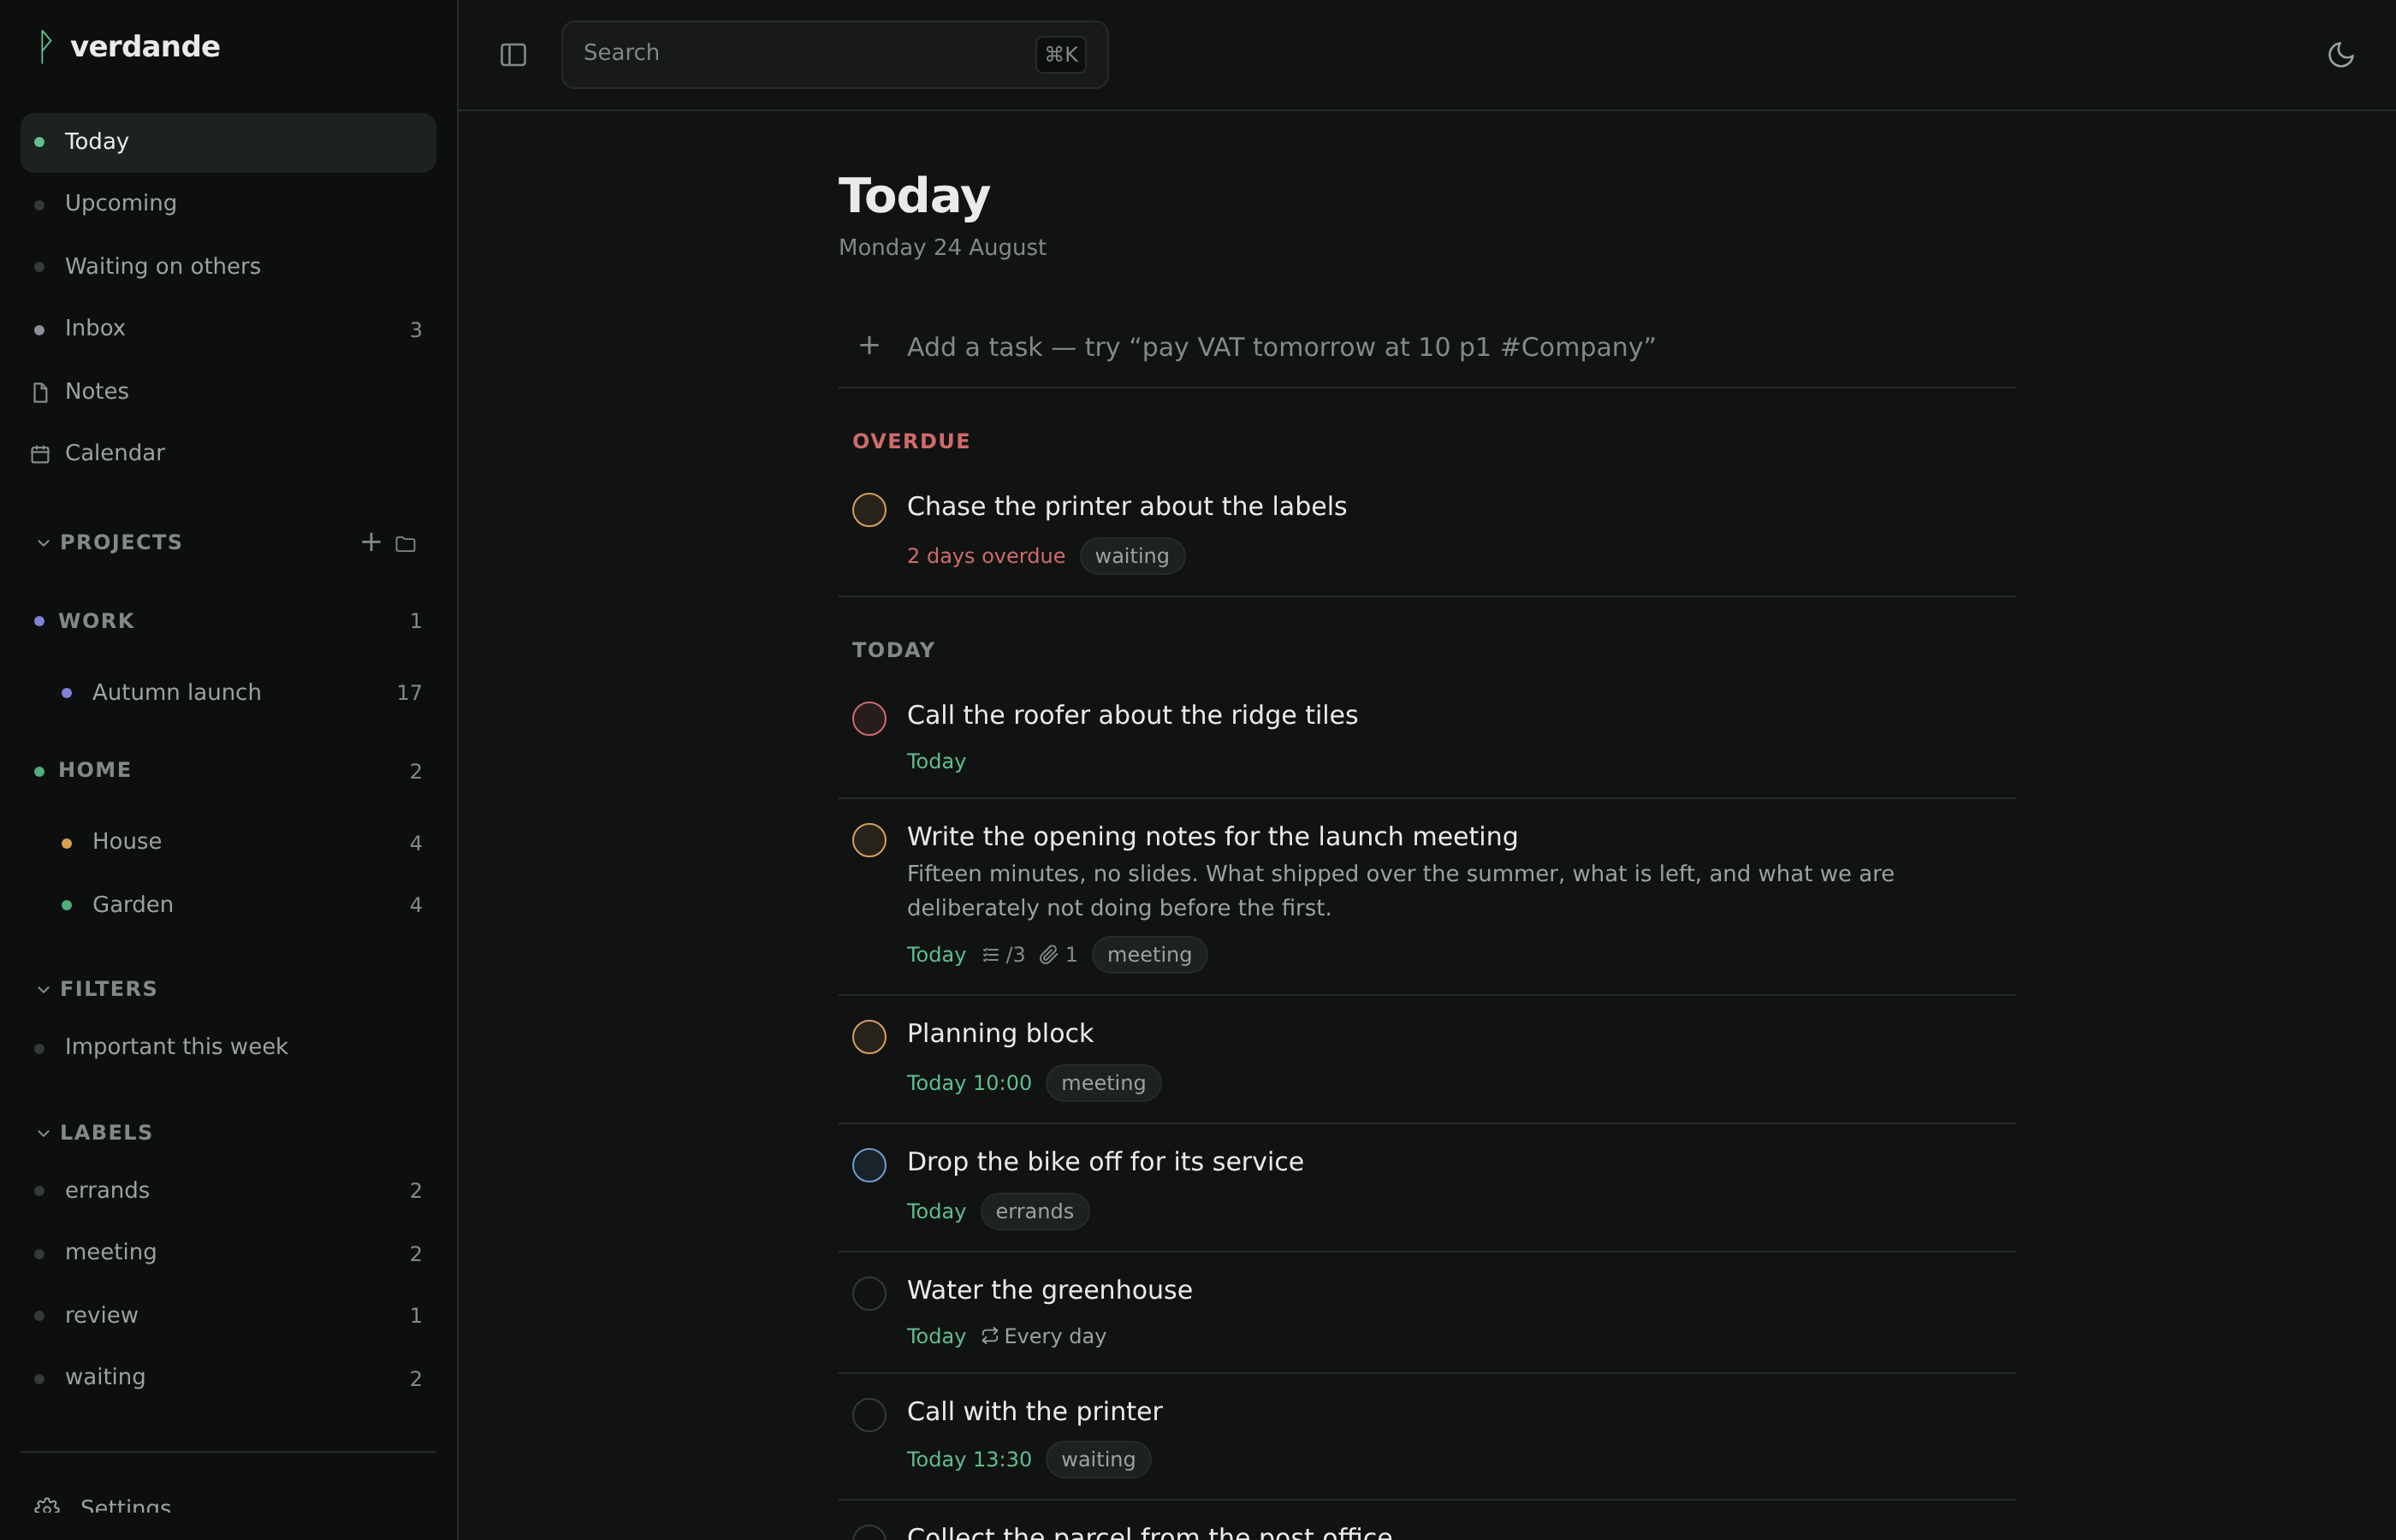Click meeting tag on opening notes task

pos(1149,955)
